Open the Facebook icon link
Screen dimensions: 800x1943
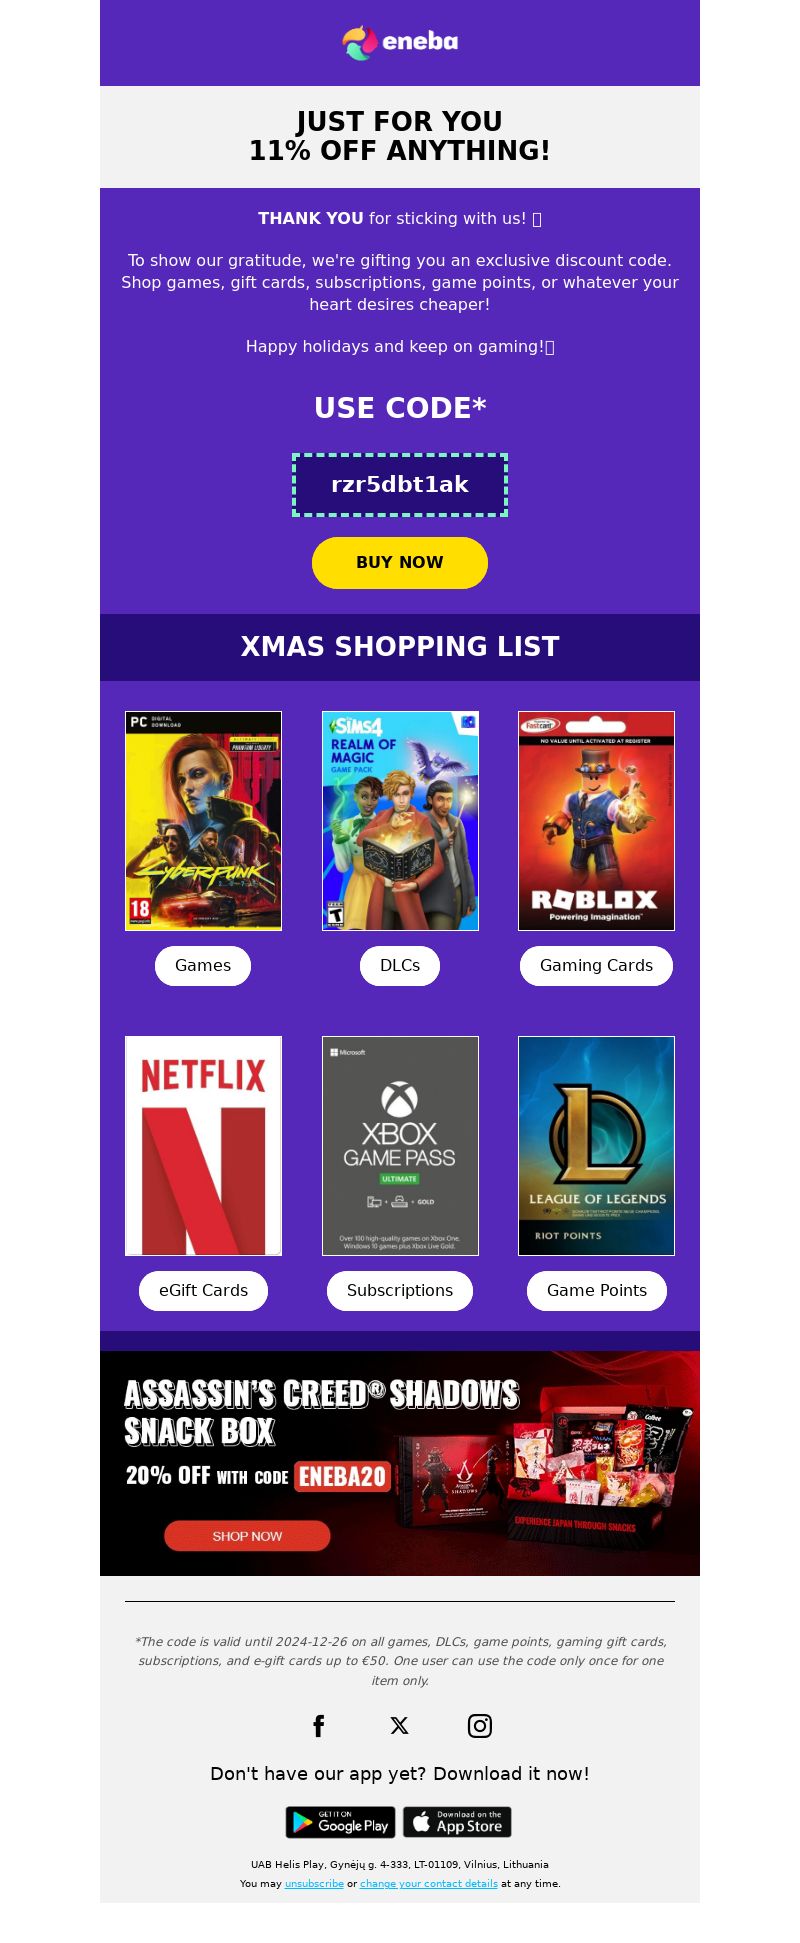pyautogui.click(x=319, y=1726)
